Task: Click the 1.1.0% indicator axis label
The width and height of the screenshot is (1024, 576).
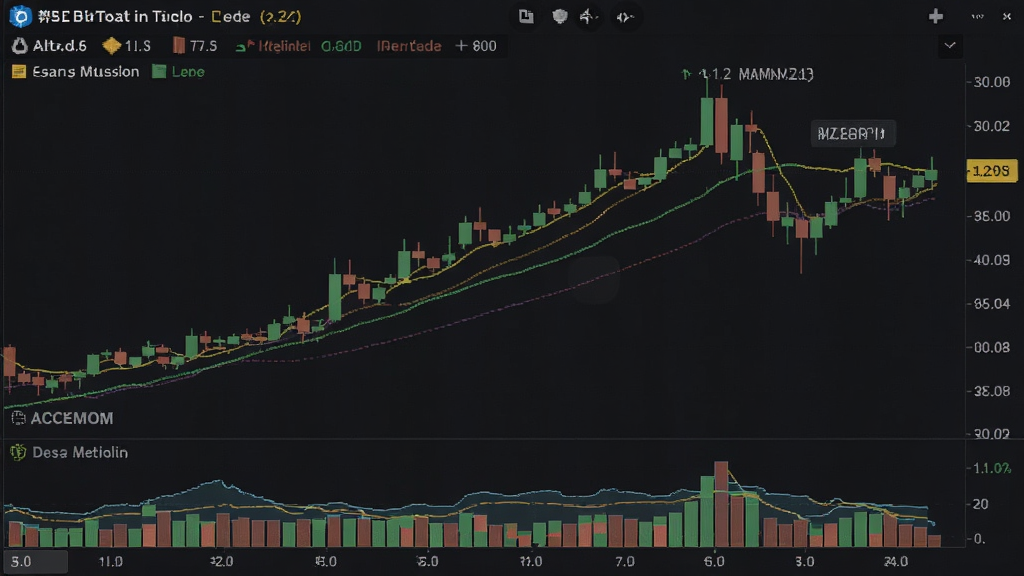Action: point(992,468)
